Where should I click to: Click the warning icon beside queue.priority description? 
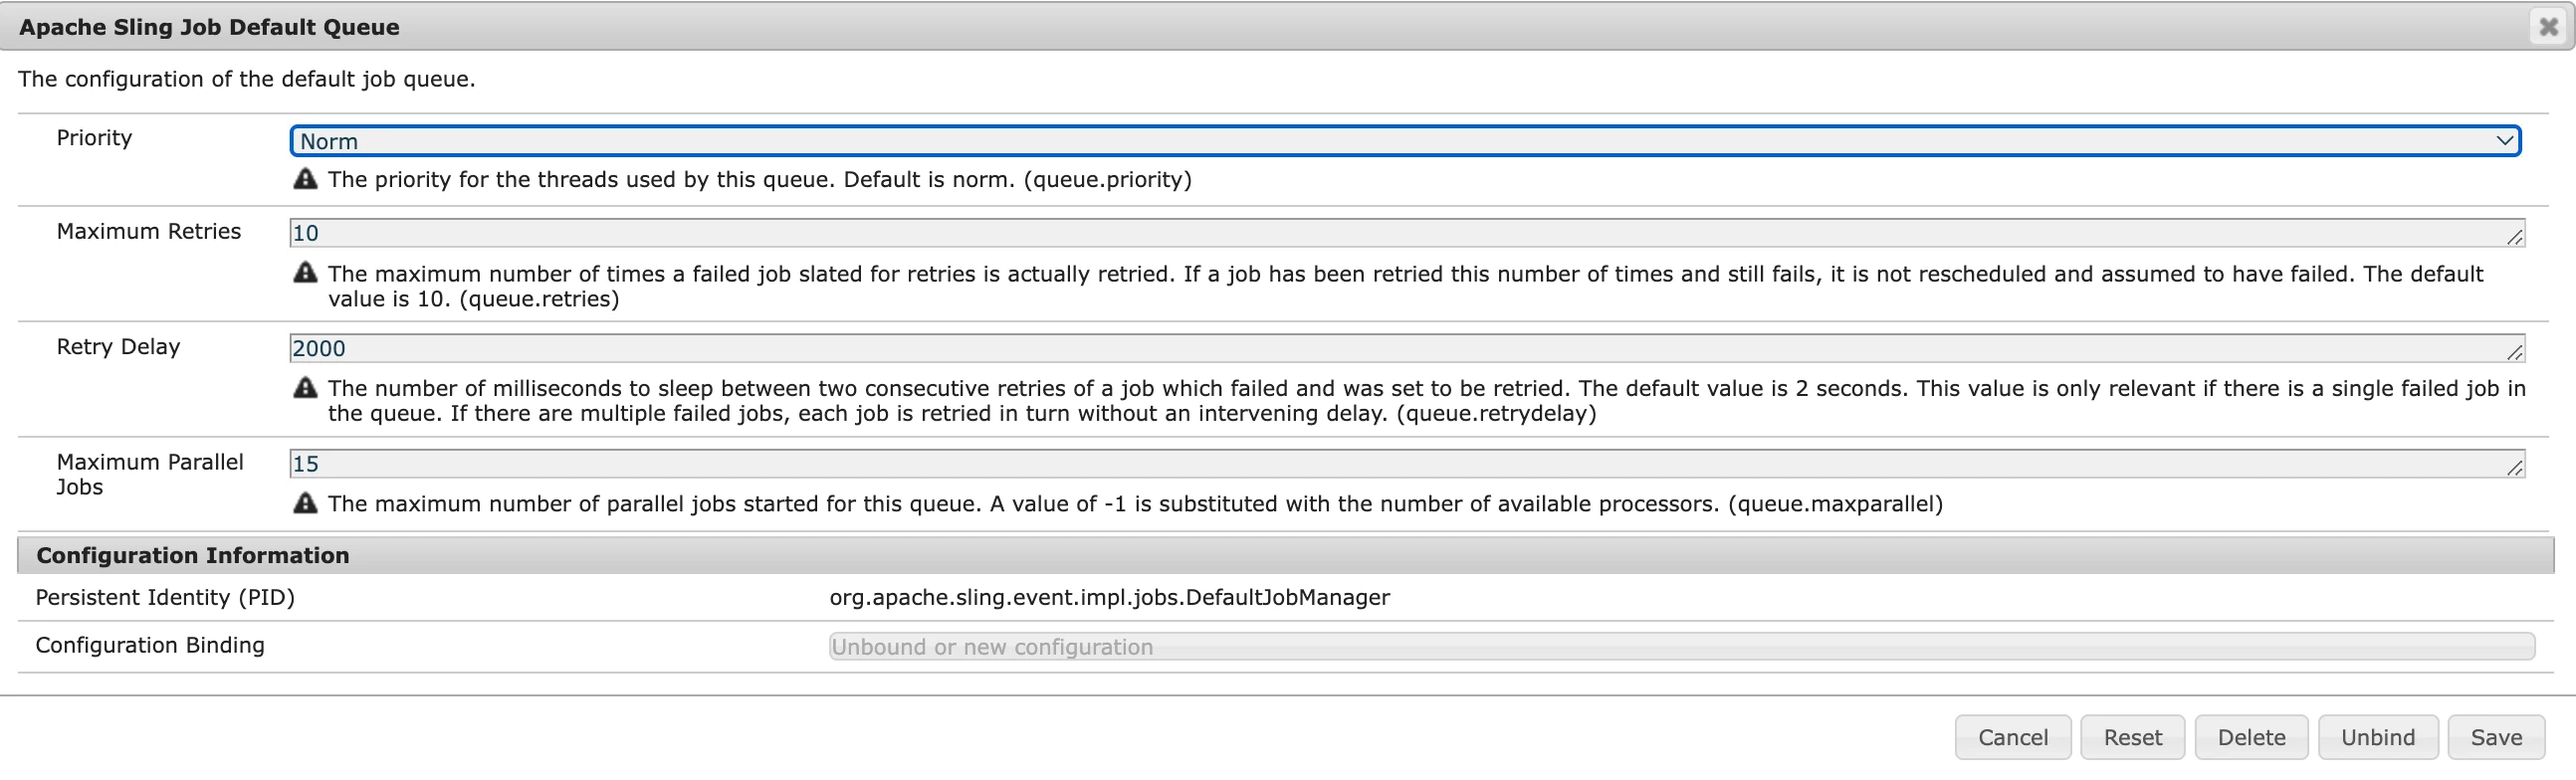click(x=305, y=179)
